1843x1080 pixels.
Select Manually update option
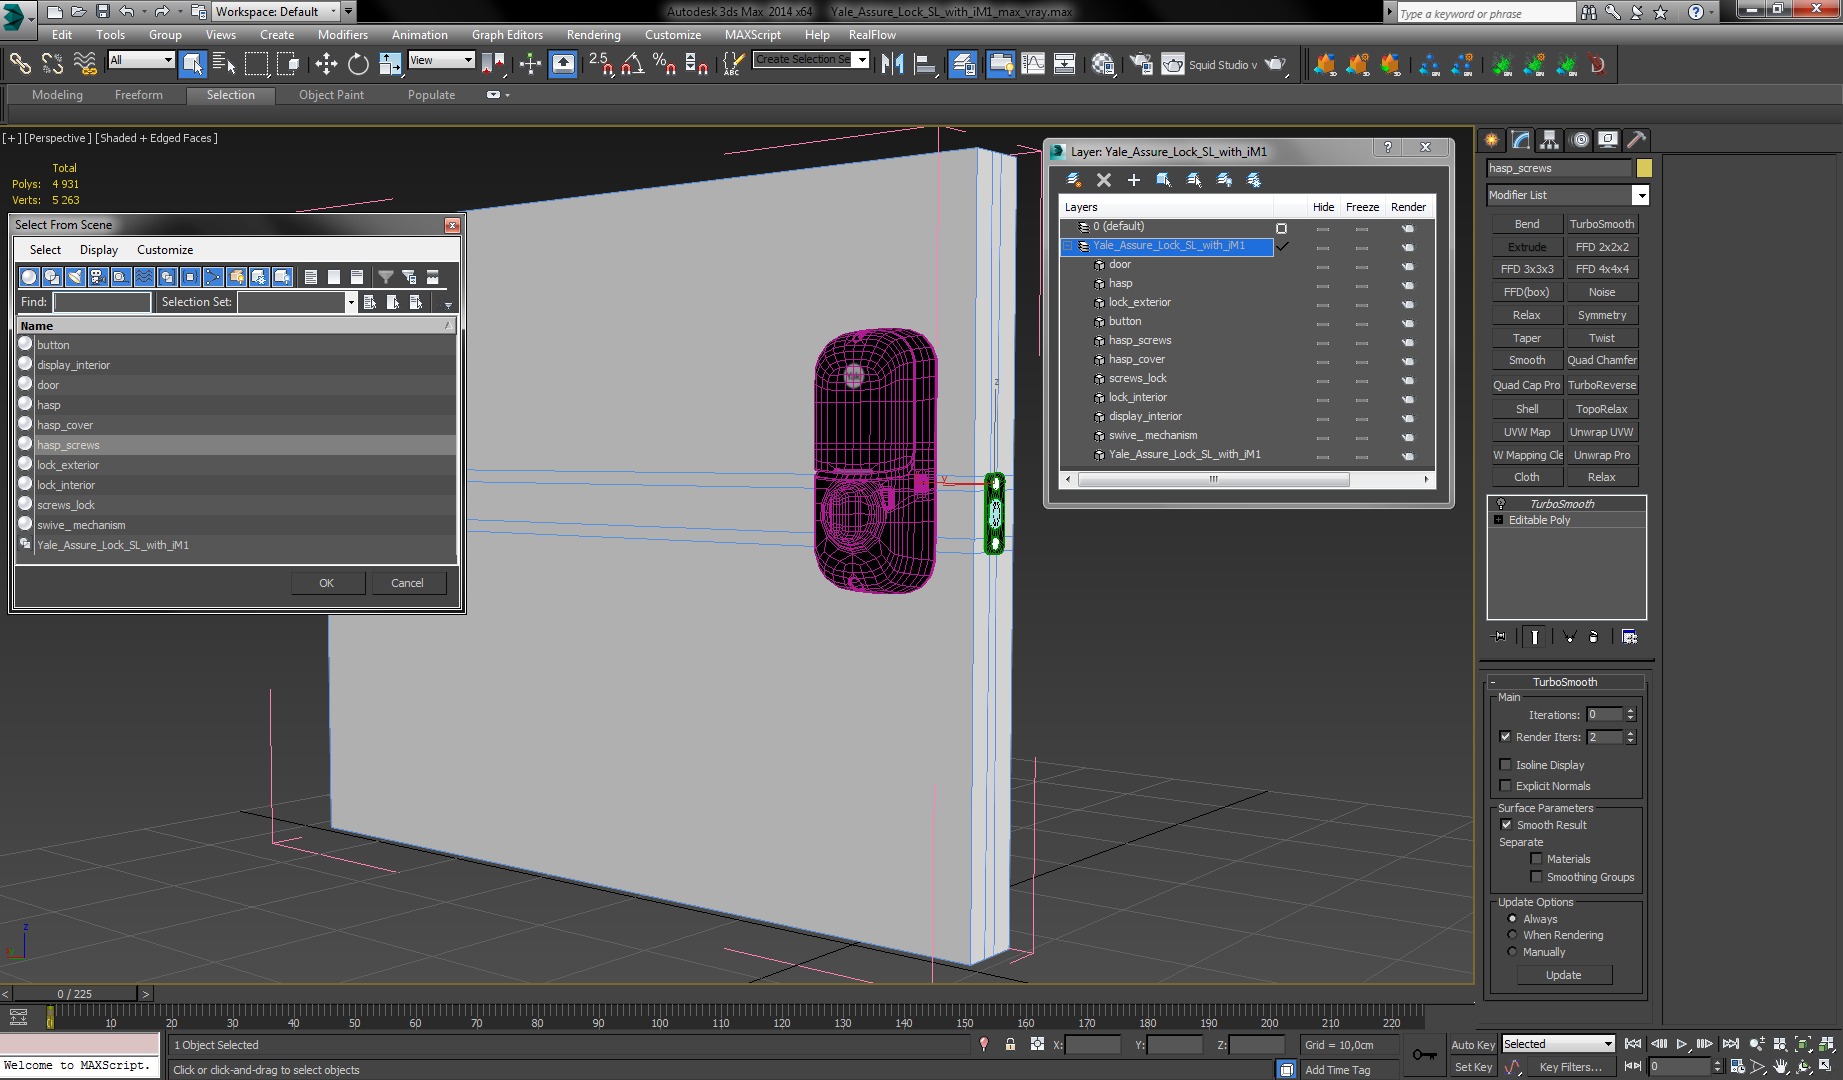coord(1512,952)
